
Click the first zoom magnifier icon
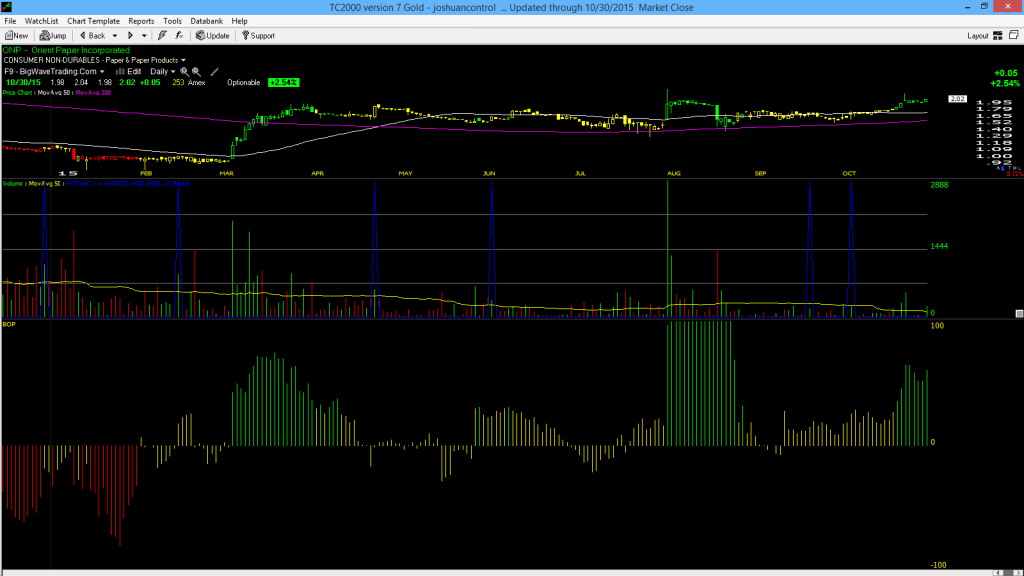pyautogui.click(x=184, y=72)
